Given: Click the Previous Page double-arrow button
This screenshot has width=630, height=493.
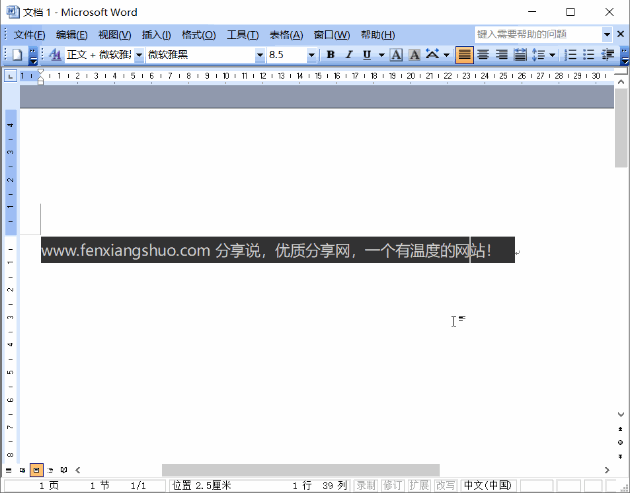Looking at the screenshot, I should coord(621,429).
